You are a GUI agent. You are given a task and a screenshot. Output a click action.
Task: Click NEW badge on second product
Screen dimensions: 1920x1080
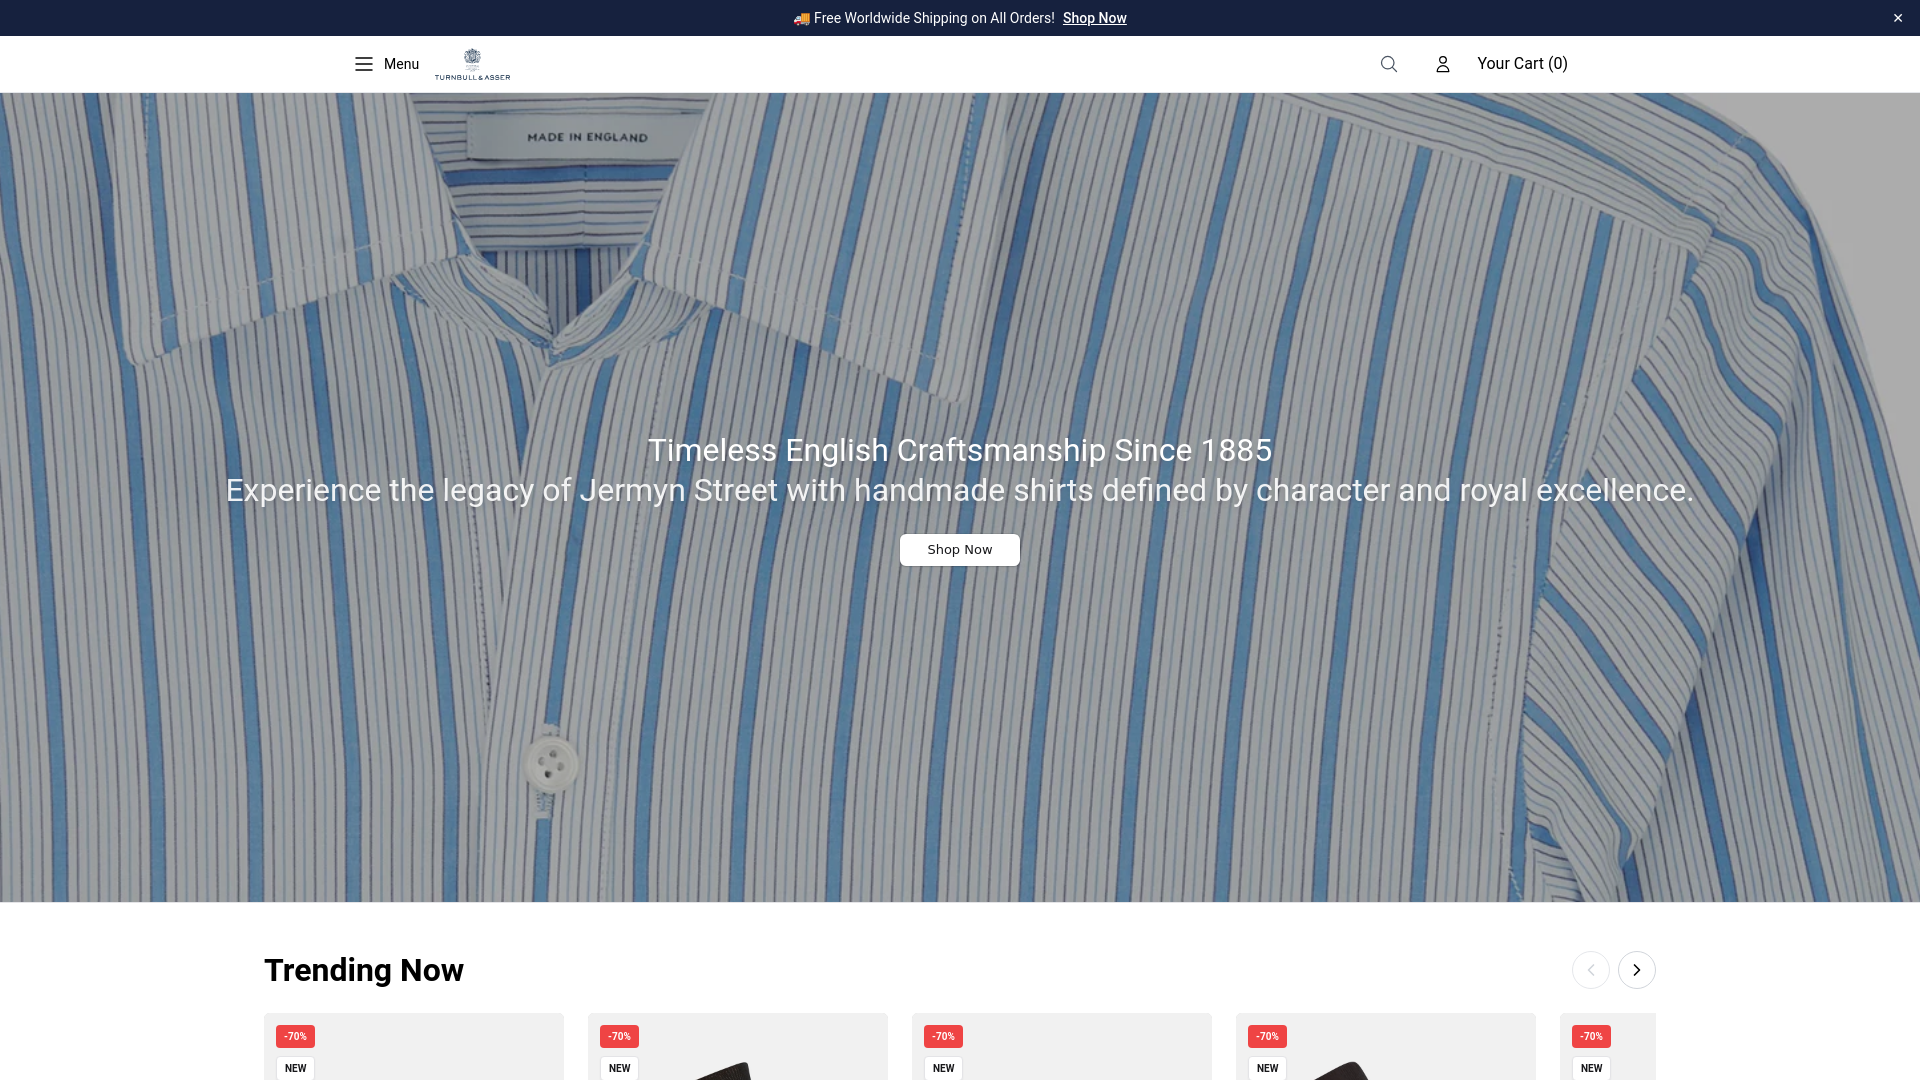(619, 1068)
